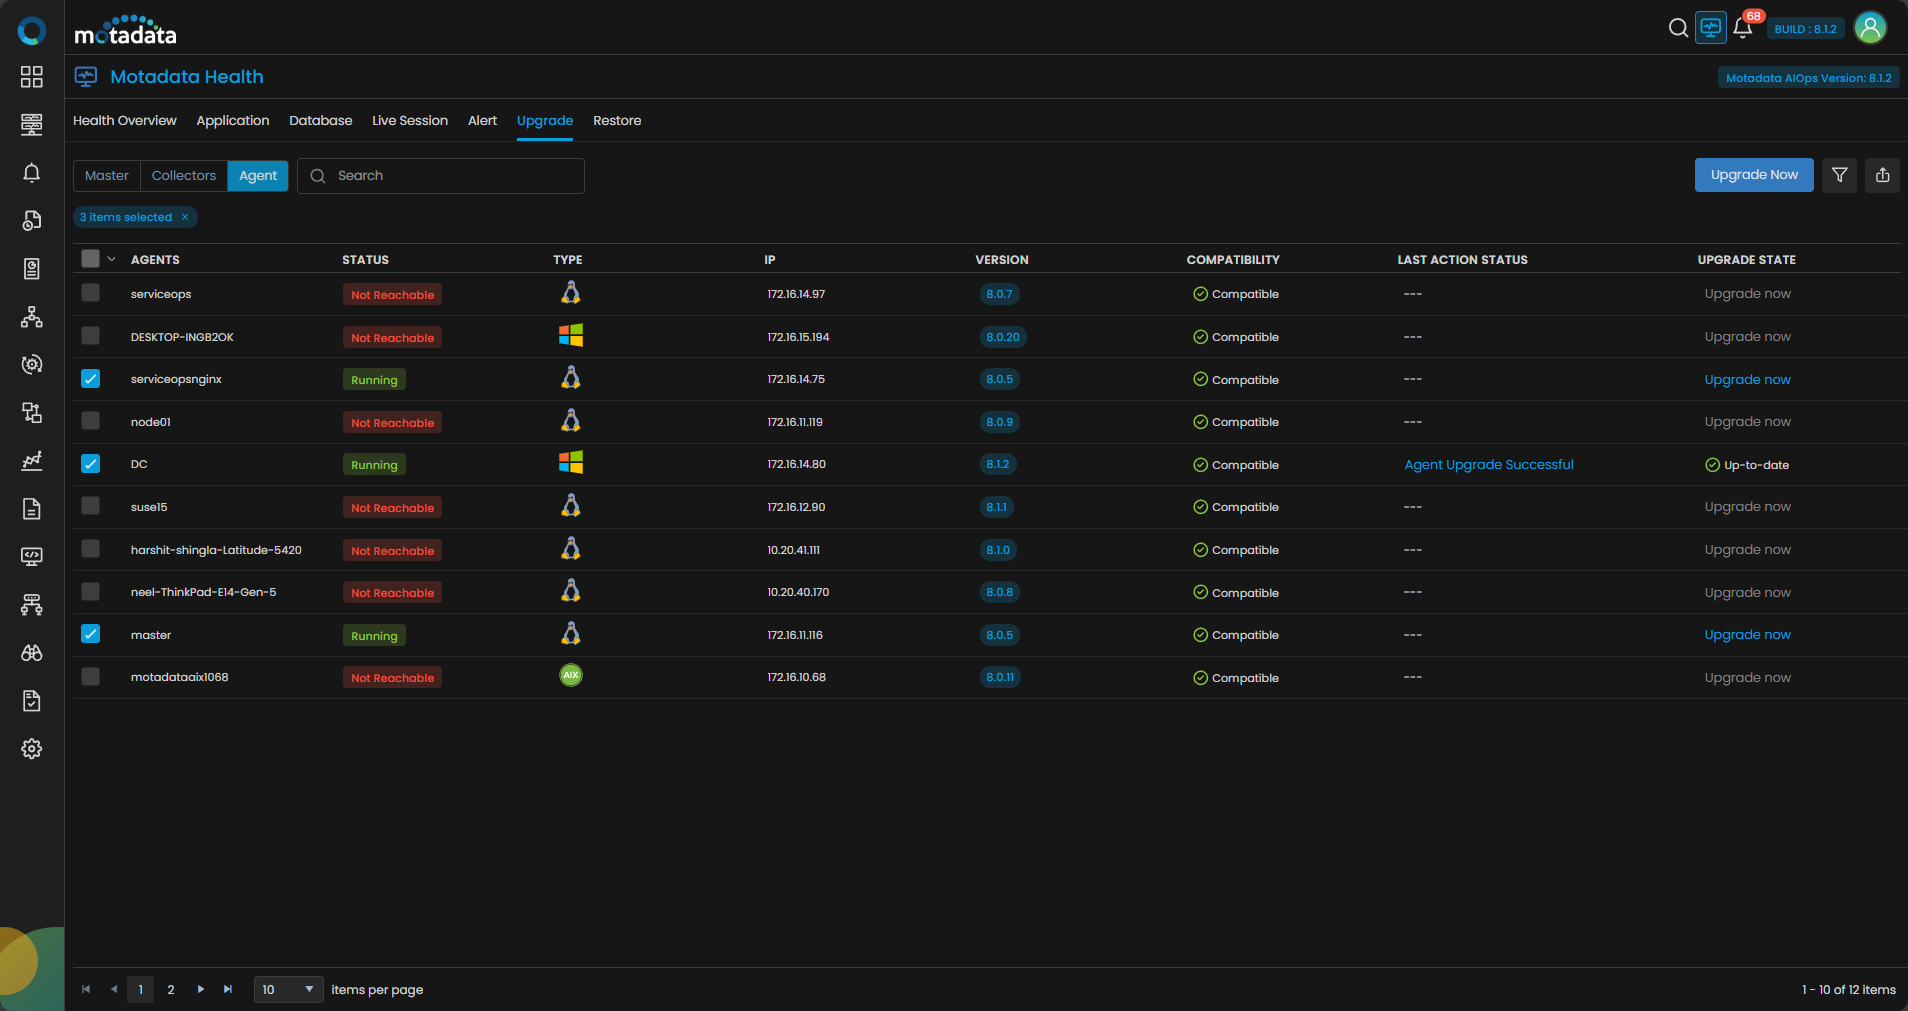Open the items per page dropdown
Screen dimensions: 1908x1011
tap(288, 989)
